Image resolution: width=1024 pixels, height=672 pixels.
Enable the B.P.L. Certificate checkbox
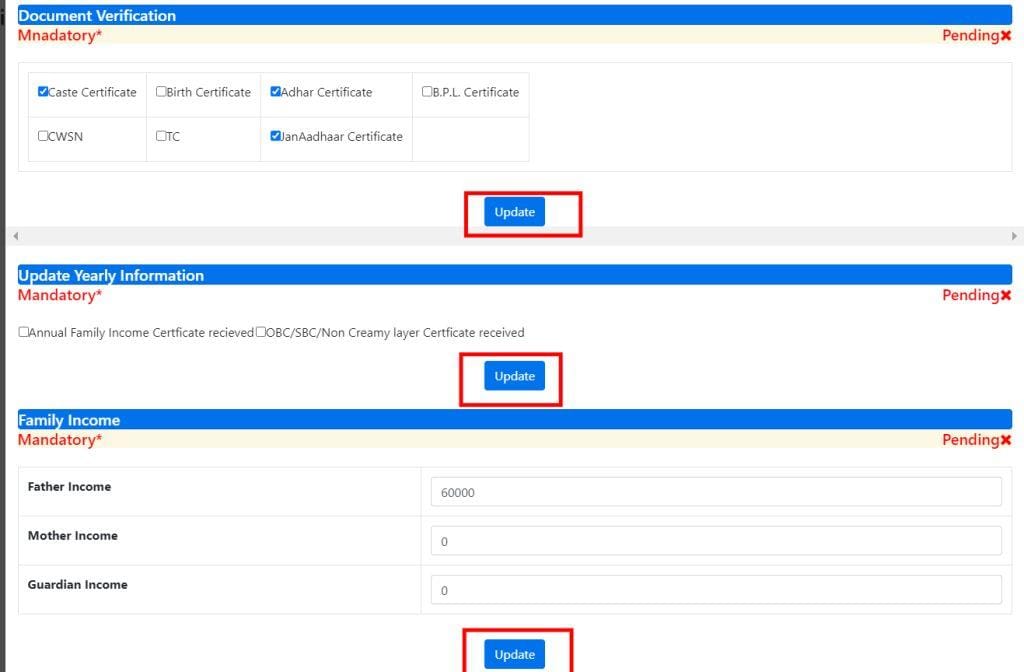[427, 92]
